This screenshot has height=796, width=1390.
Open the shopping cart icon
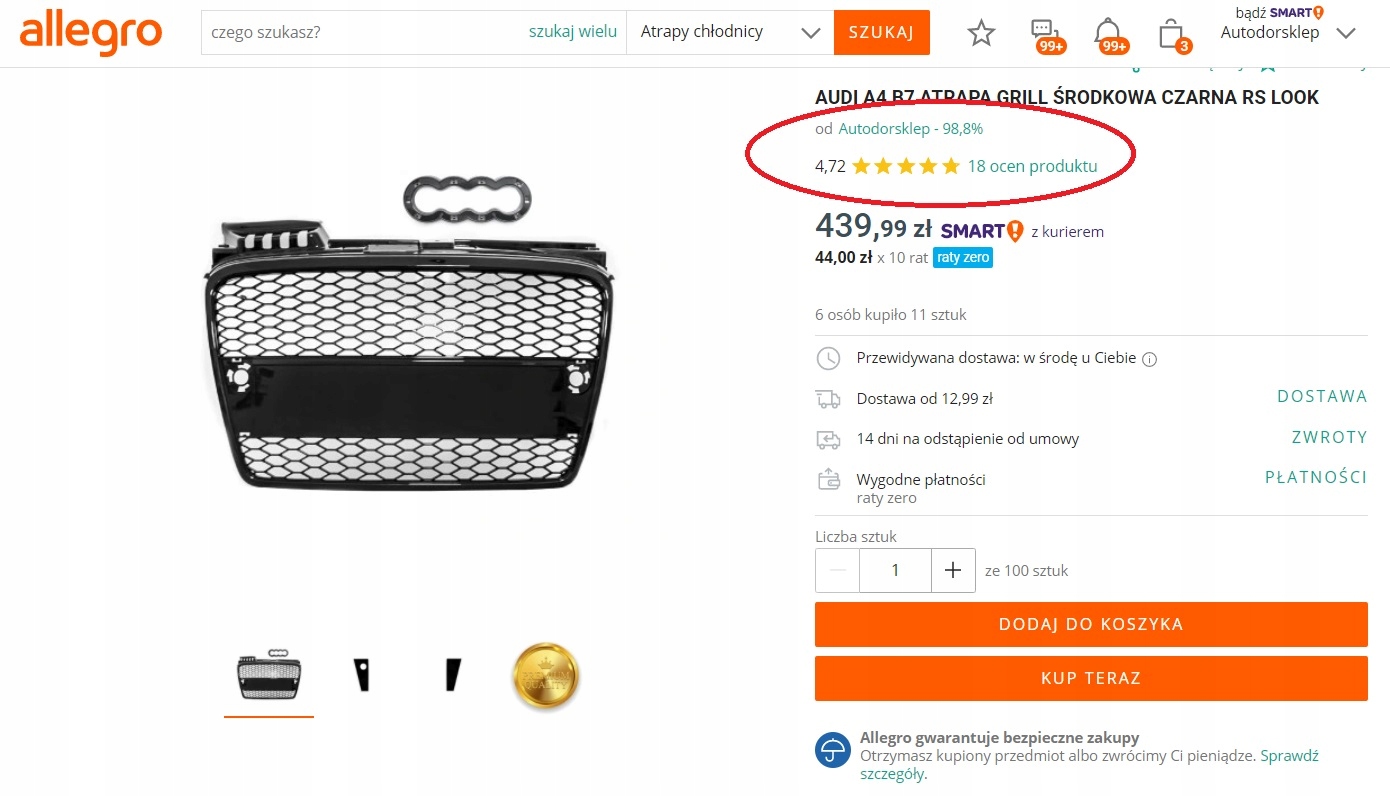pos(1171,34)
